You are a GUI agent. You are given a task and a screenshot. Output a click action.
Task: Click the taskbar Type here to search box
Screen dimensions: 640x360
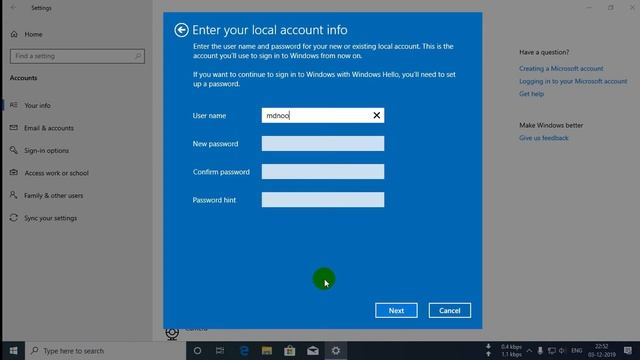click(106, 351)
